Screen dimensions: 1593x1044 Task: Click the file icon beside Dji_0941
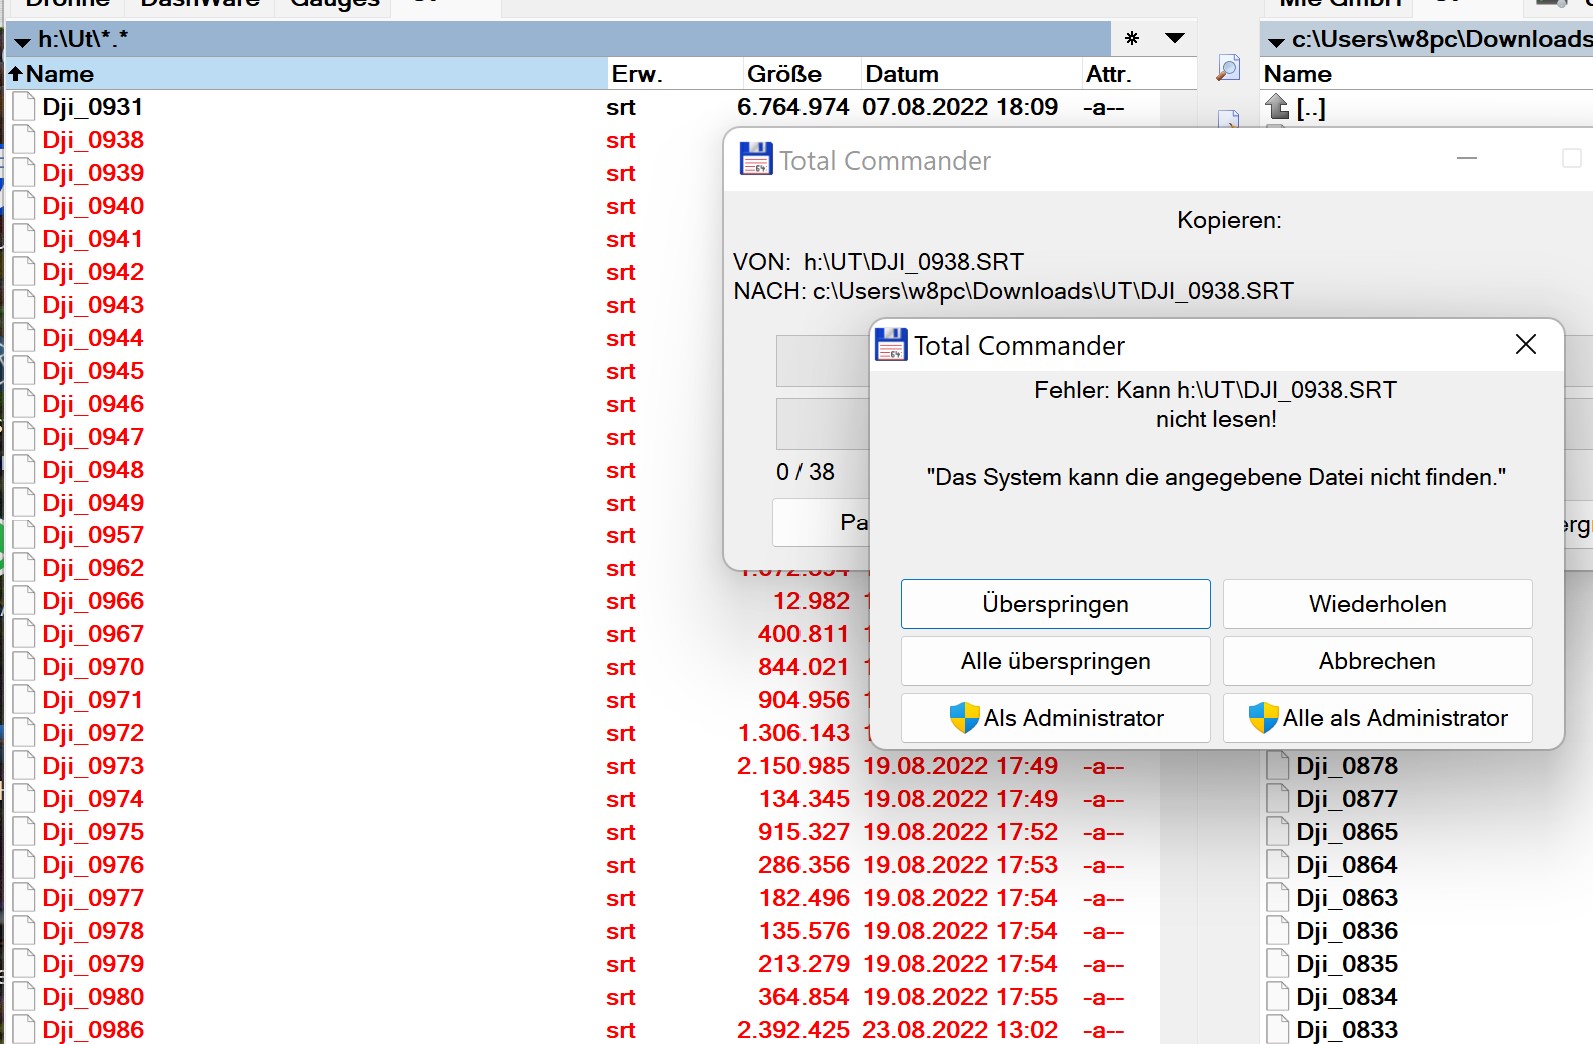click(24, 239)
